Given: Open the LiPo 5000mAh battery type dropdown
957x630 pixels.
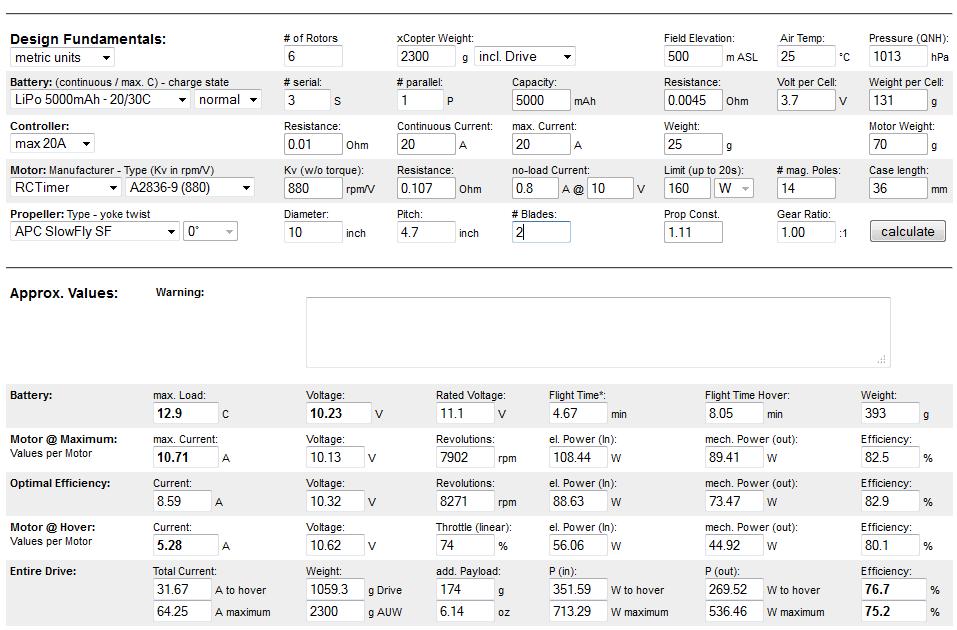Looking at the screenshot, I should [x=100, y=100].
